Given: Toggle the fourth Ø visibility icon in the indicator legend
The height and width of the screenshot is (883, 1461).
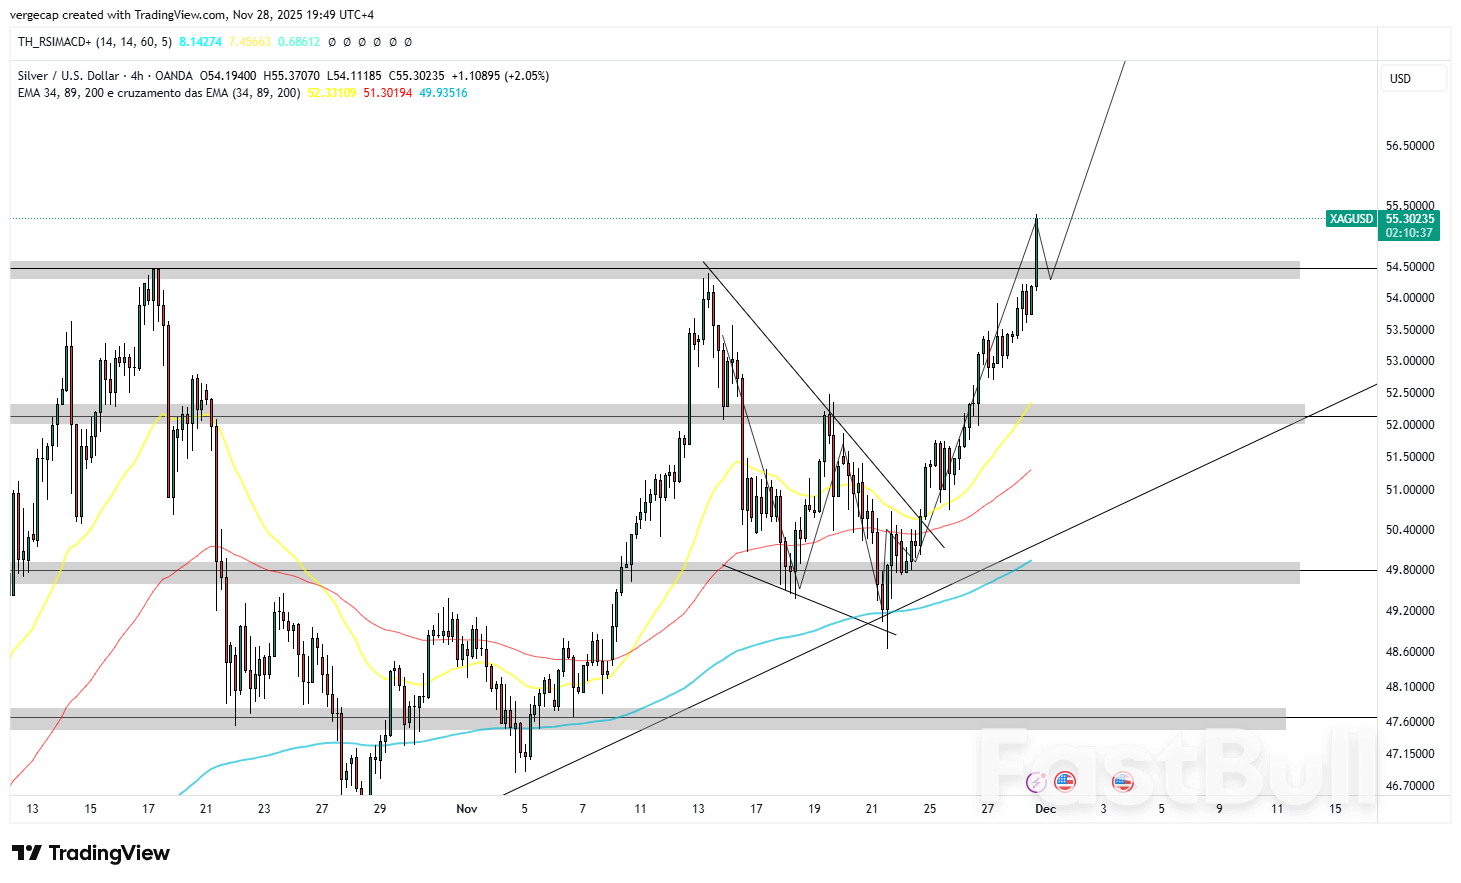Looking at the screenshot, I should tap(376, 42).
